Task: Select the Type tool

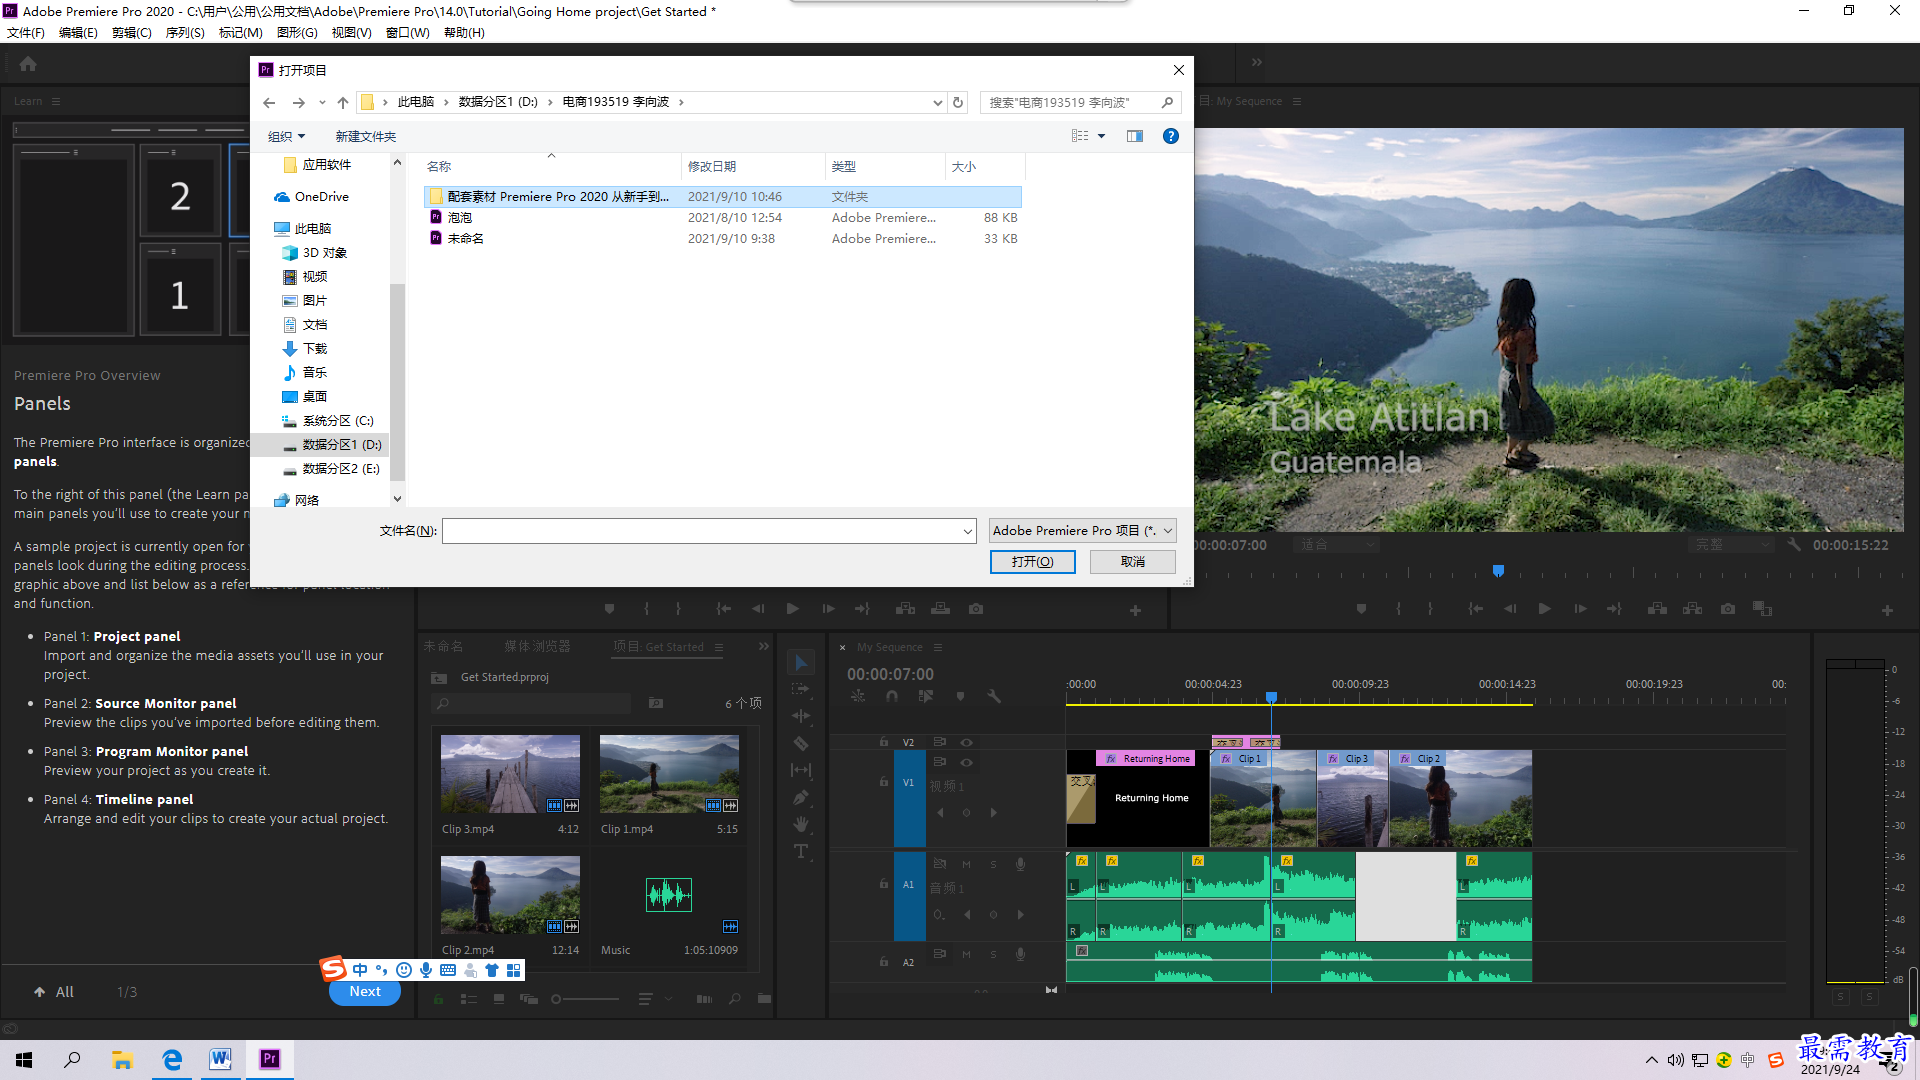Action: tap(801, 851)
